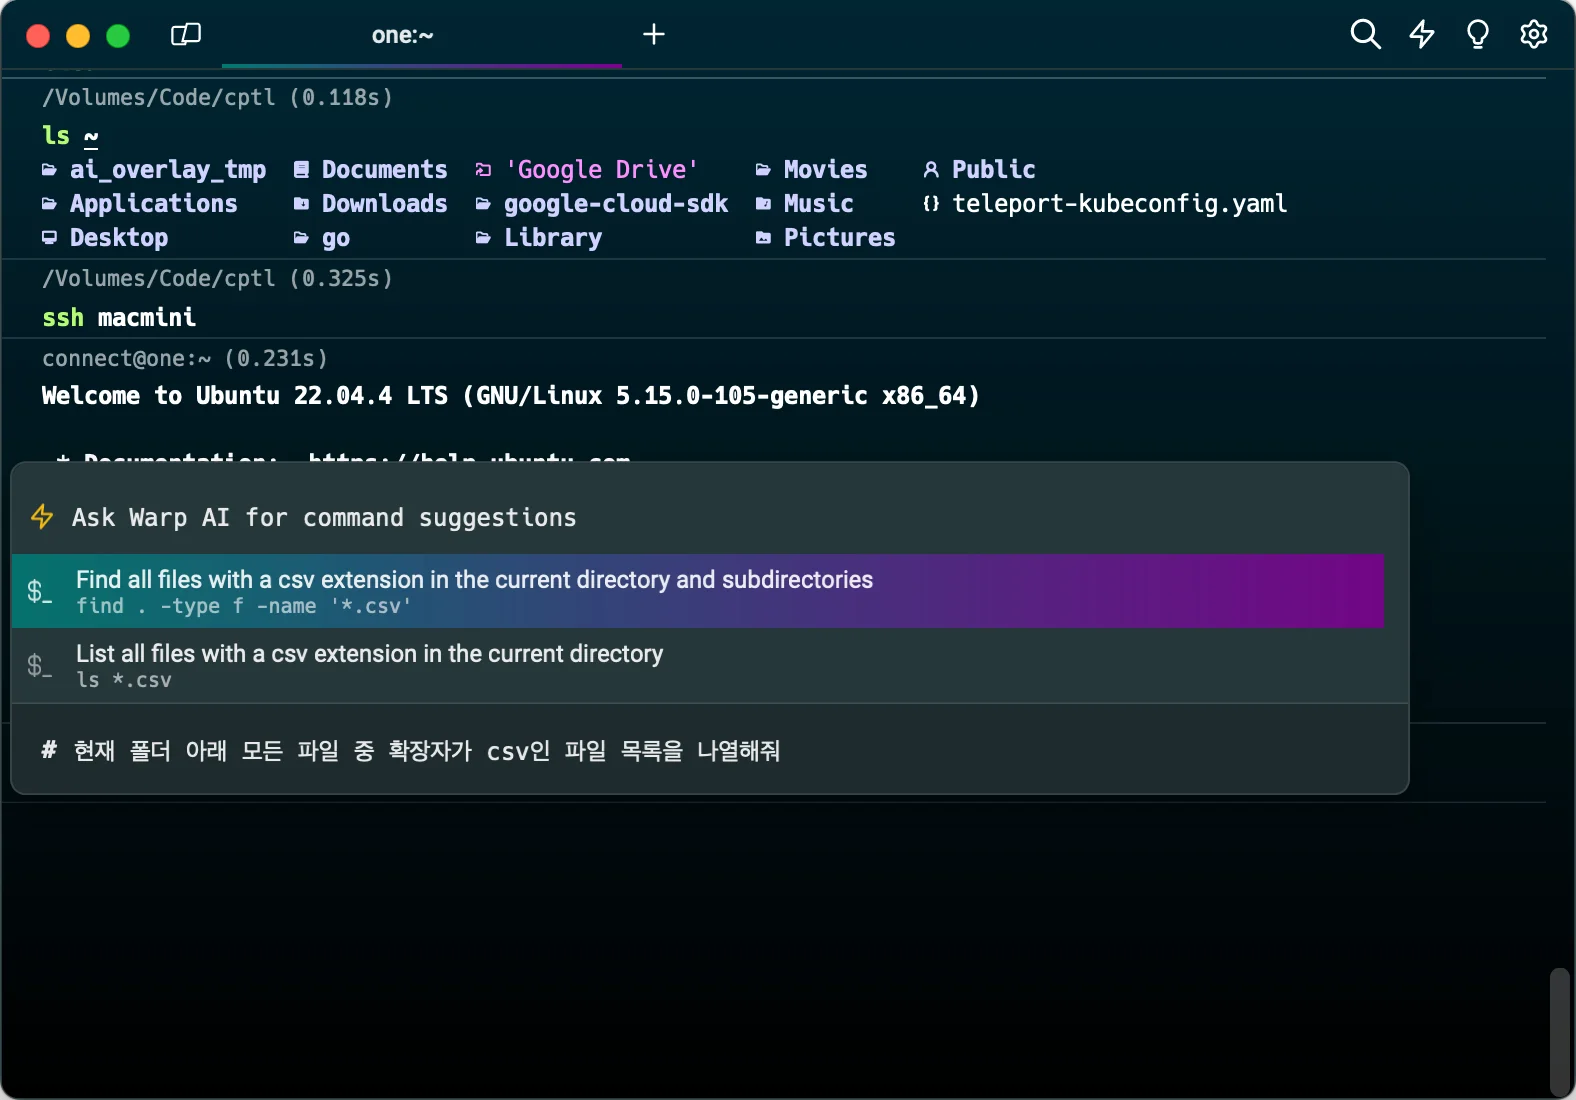Click the folder icon next to Library
Screen dimensions: 1576x1100
coord(483,238)
